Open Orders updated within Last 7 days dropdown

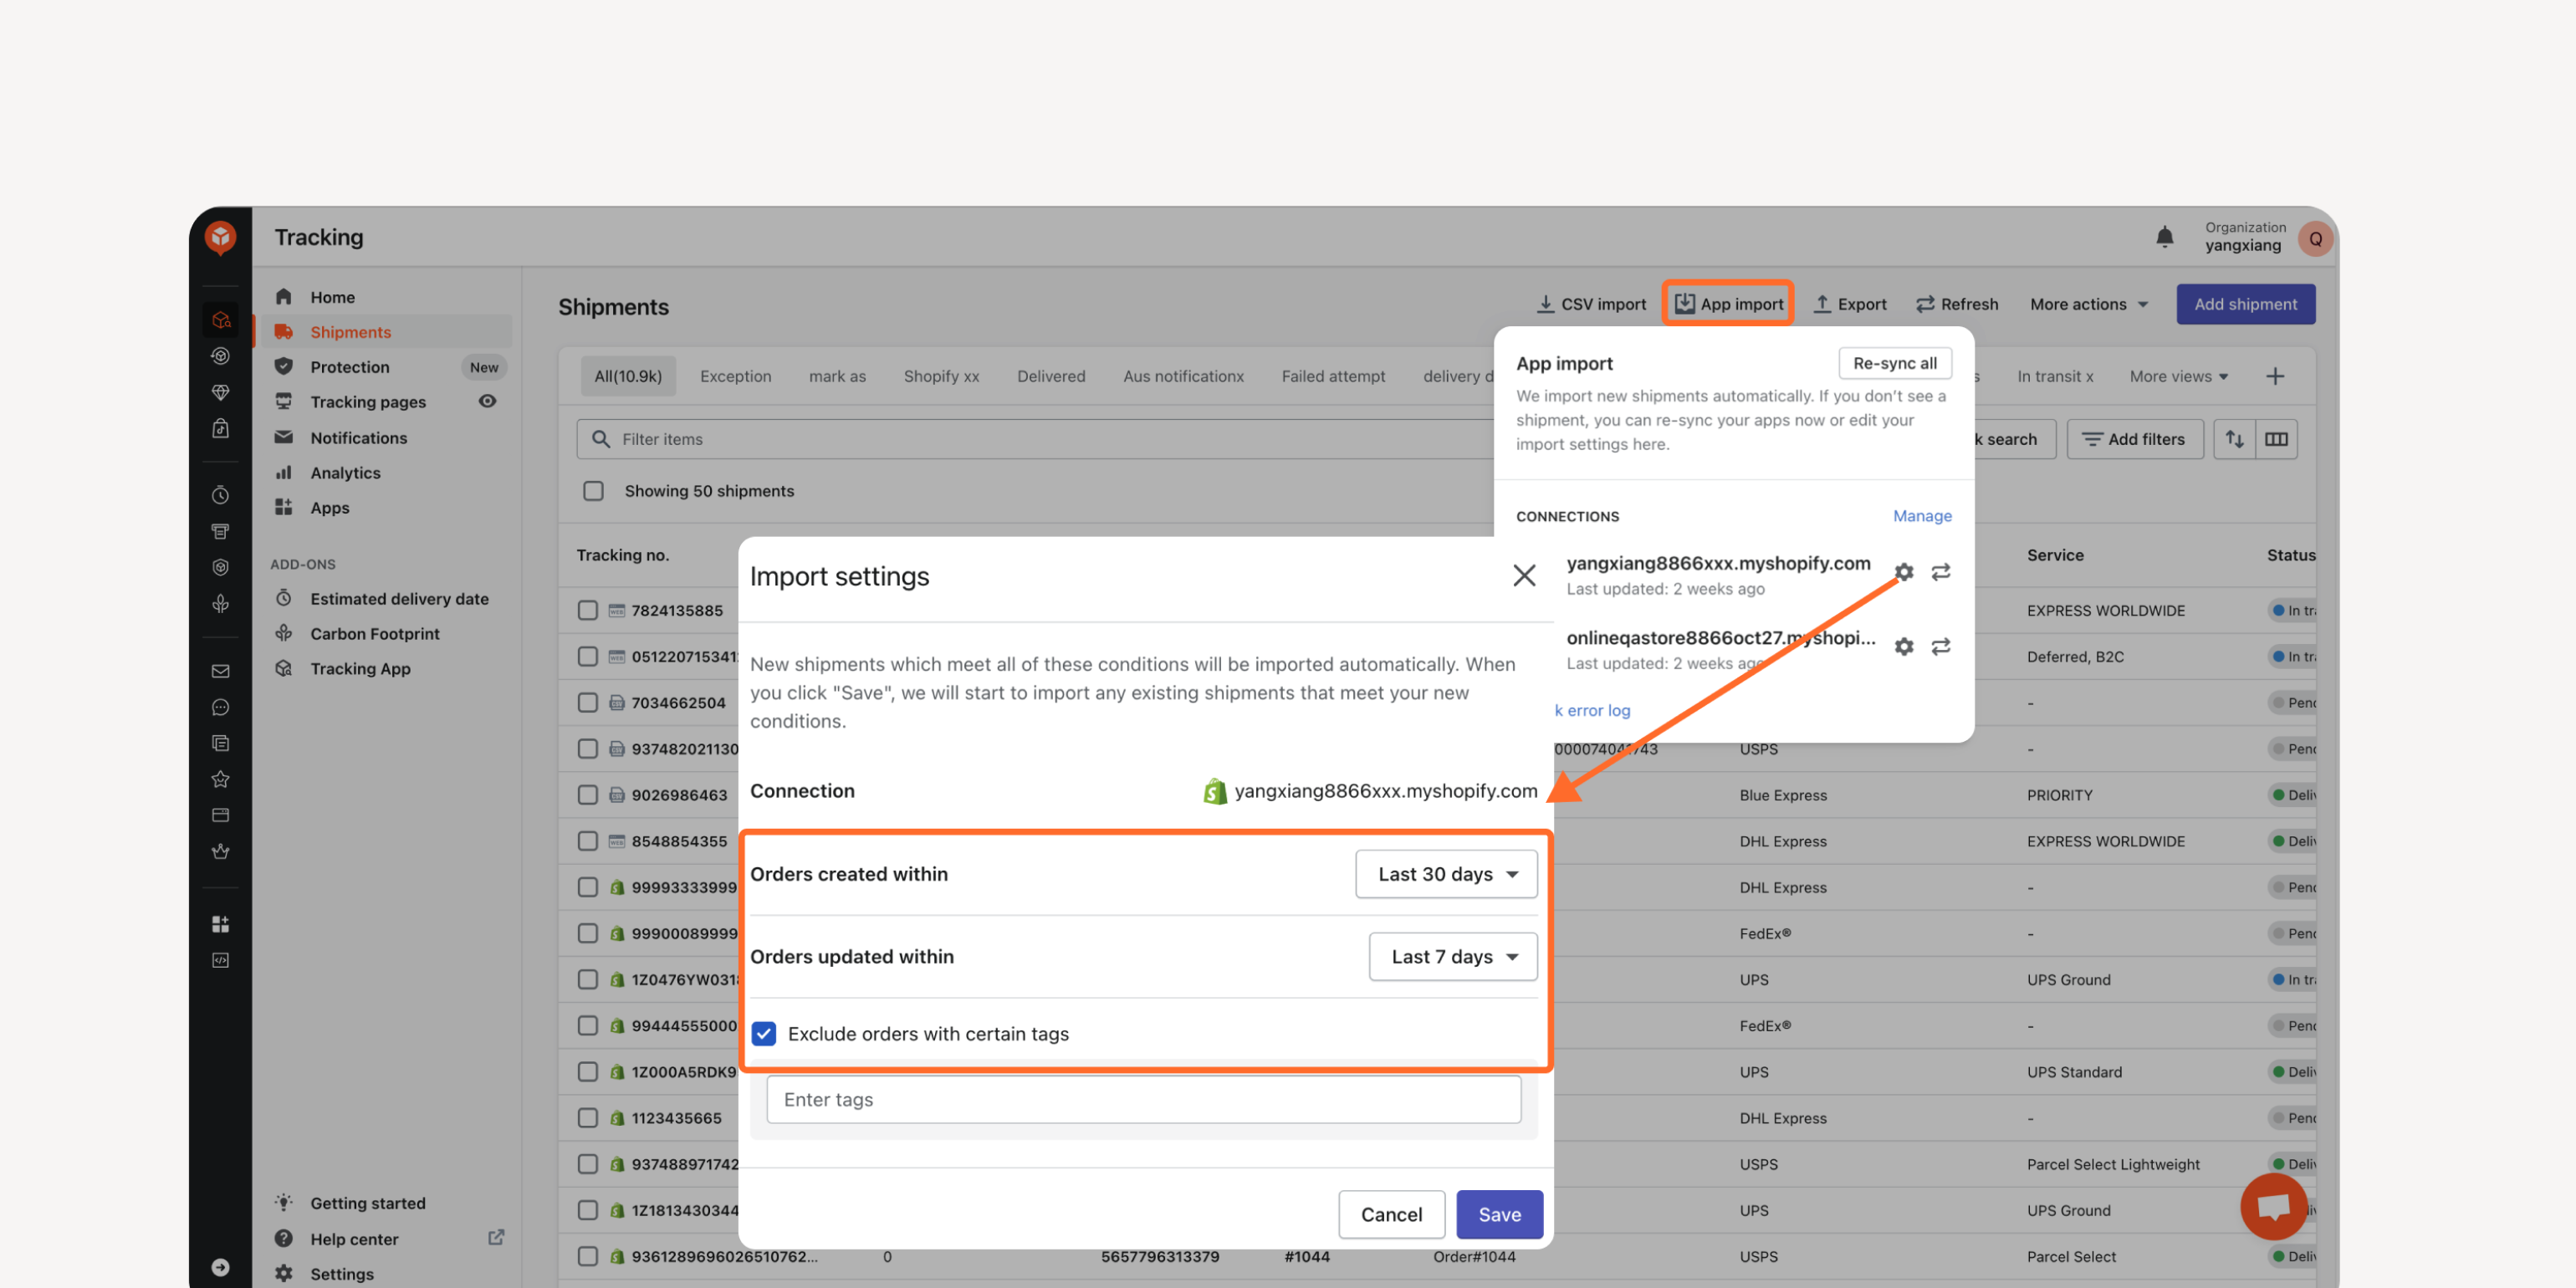pos(1452,957)
